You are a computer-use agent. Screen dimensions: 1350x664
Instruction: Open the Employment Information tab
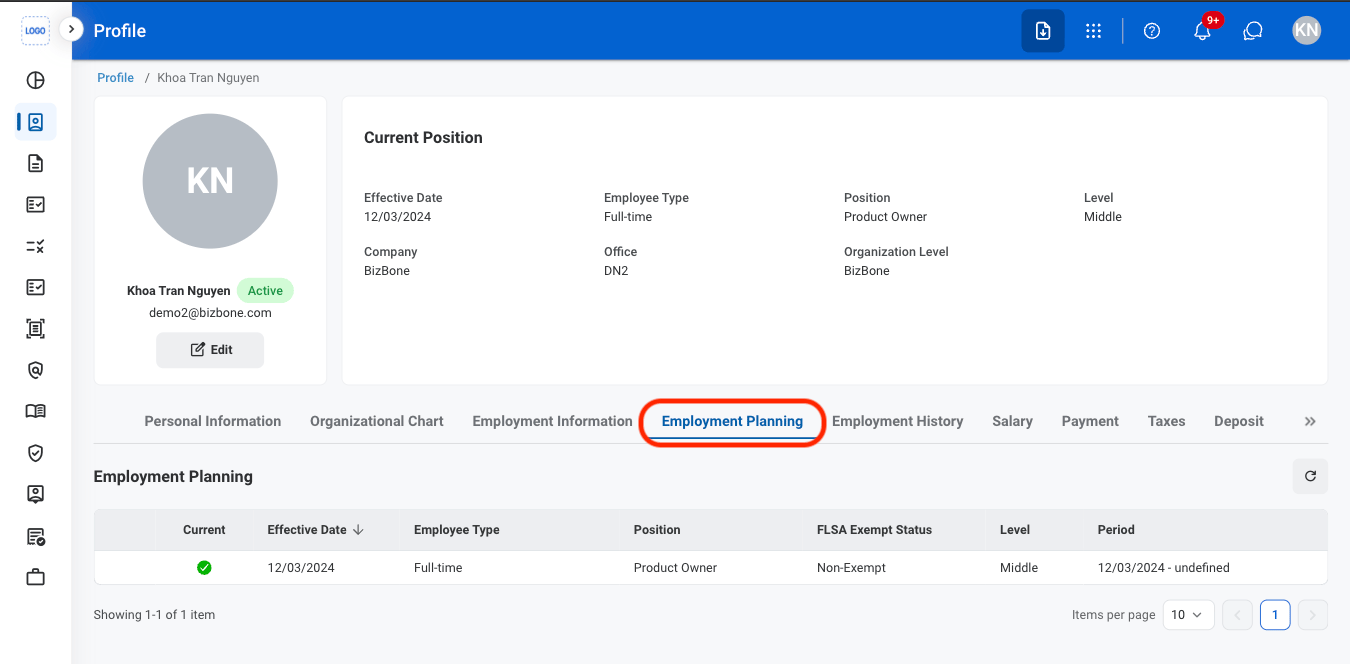tap(552, 421)
